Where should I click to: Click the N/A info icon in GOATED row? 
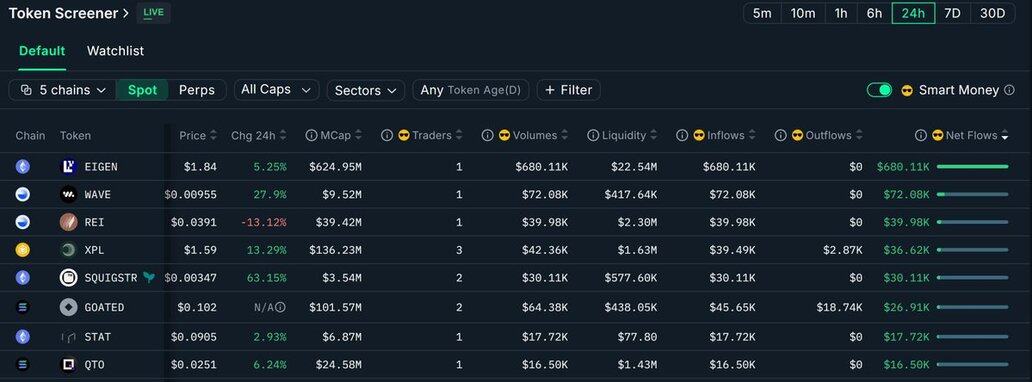[x=280, y=307]
